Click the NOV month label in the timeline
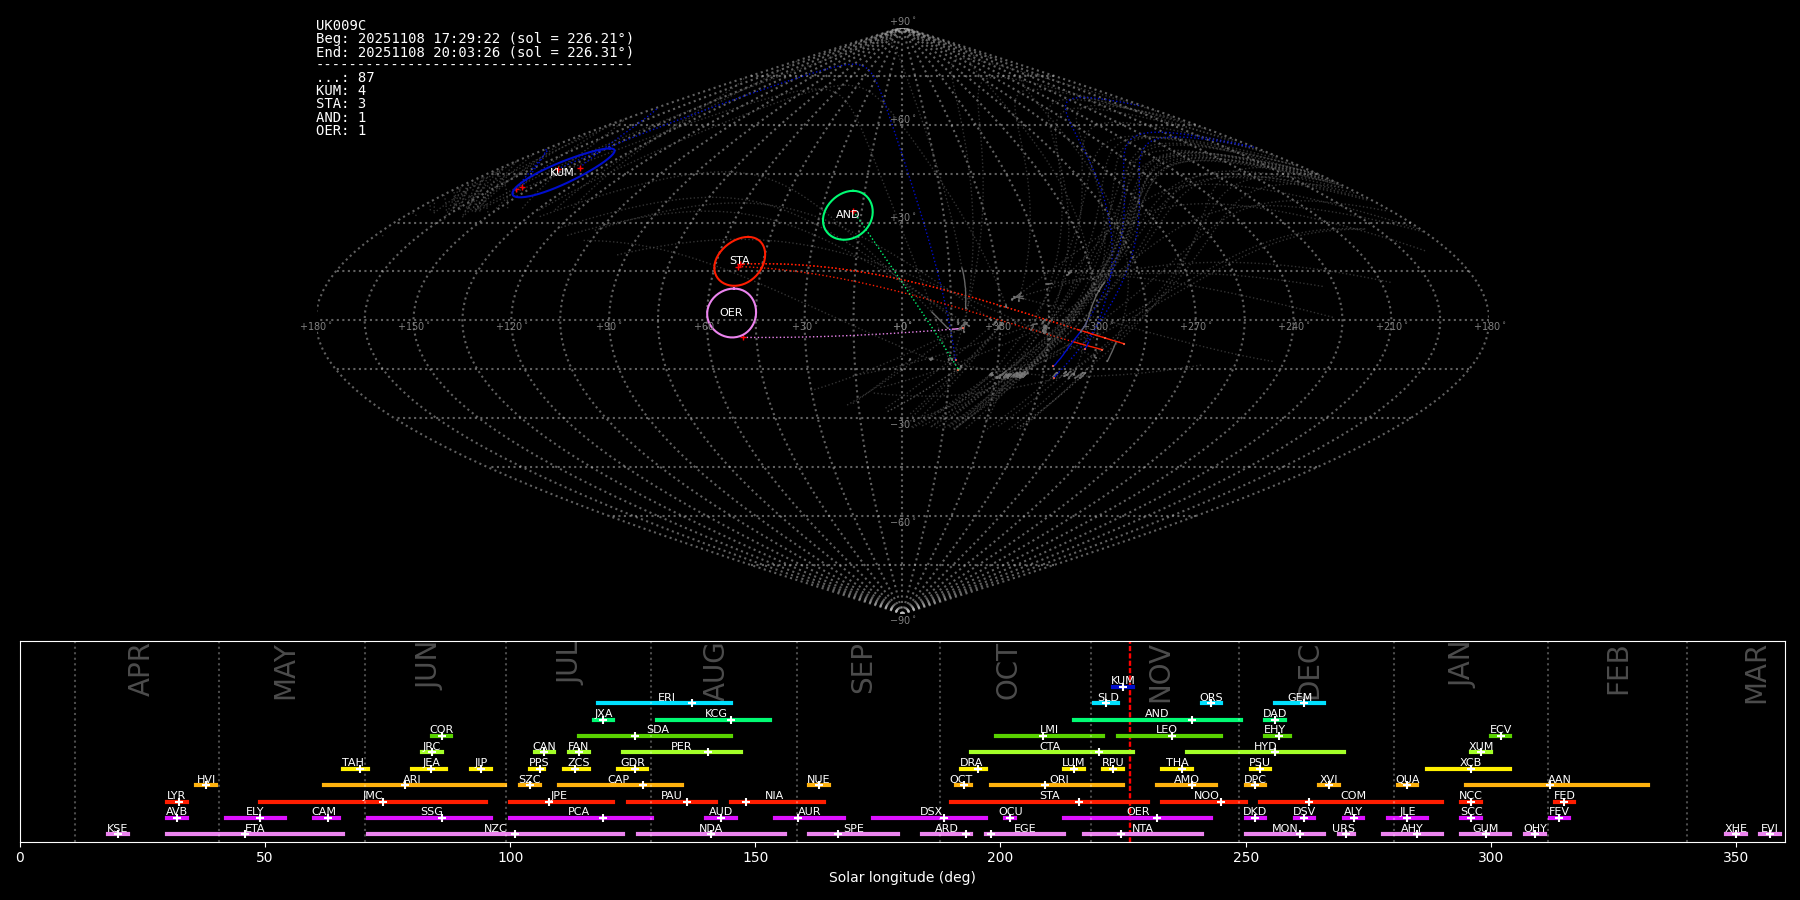 click(1160, 672)
